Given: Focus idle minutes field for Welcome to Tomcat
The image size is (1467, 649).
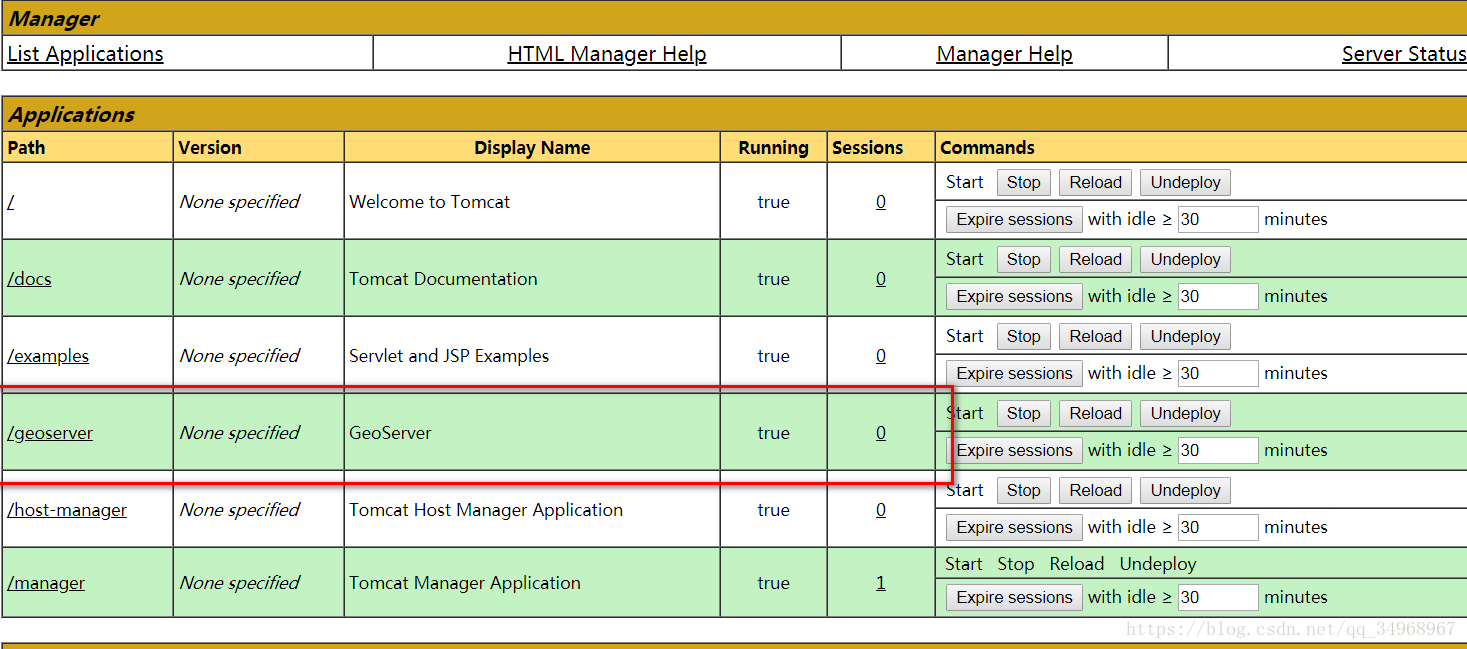Looking at the screenshot, I should [1218, 219].
